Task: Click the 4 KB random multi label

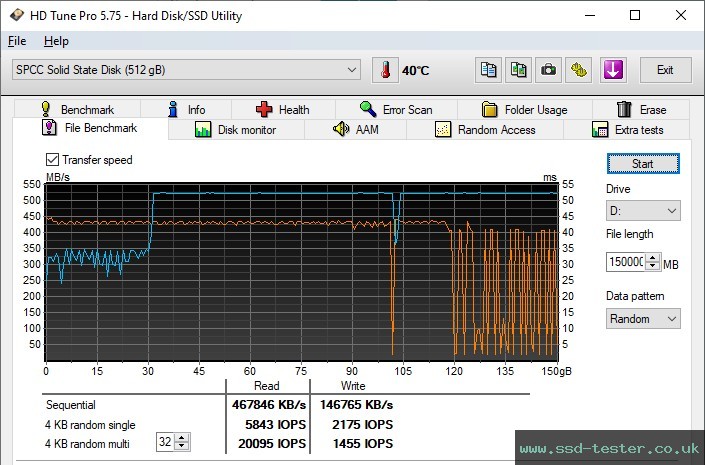Action: tap(87, 444)
